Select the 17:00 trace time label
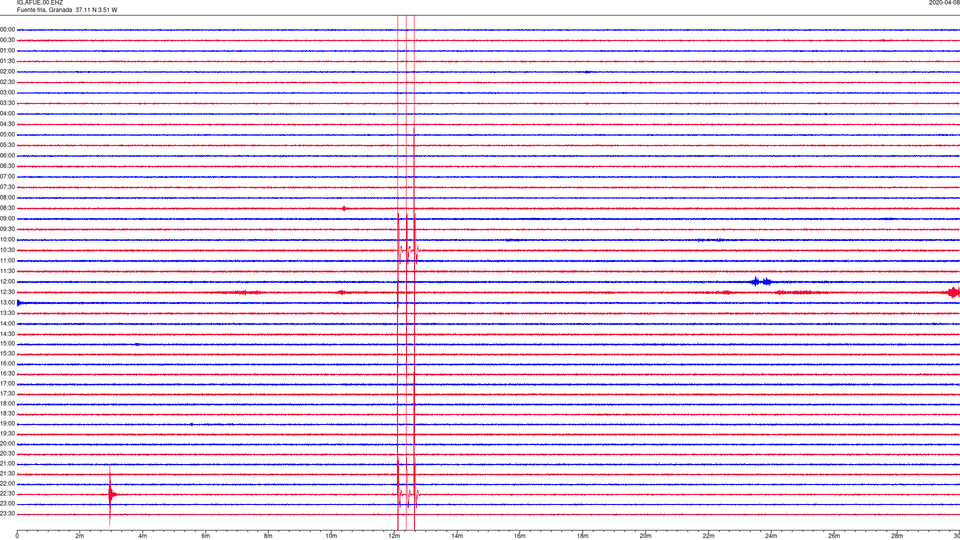This screenshot has height=540, width=960. [7, 384]
